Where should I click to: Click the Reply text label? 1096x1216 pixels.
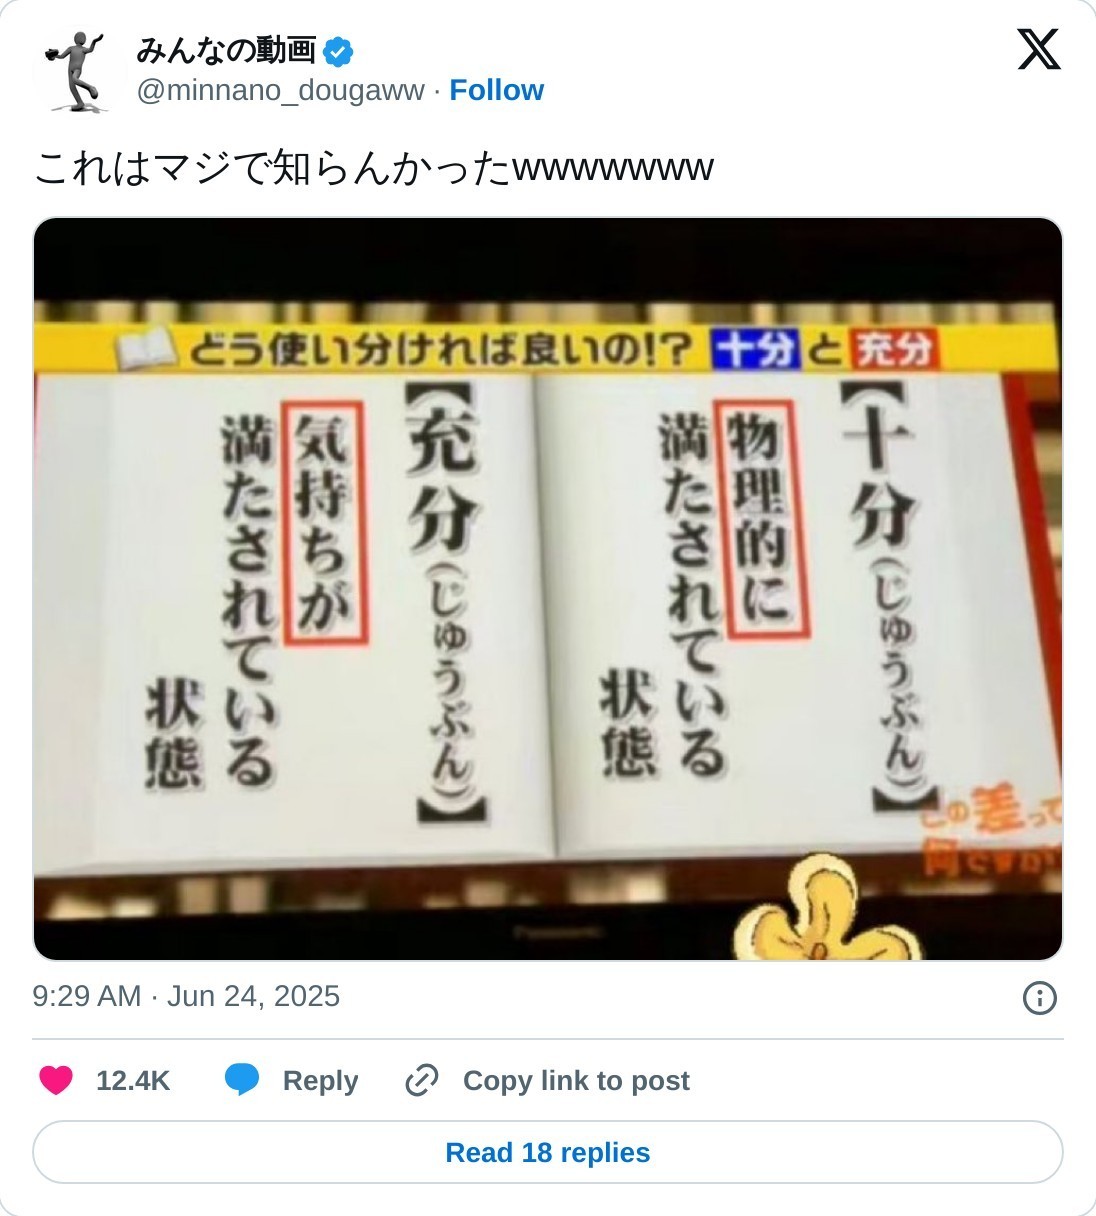pyautogui.click(x=320, y=1081)
